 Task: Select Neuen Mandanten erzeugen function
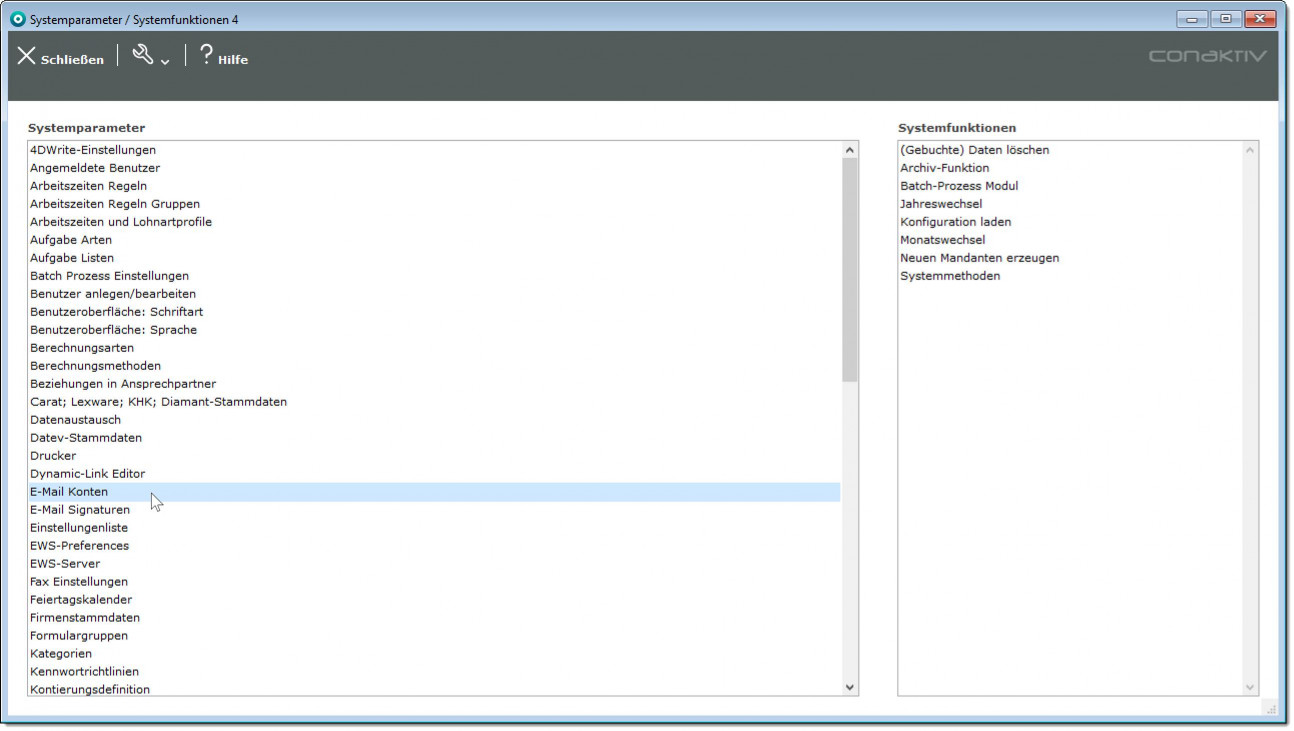point(979,258)
